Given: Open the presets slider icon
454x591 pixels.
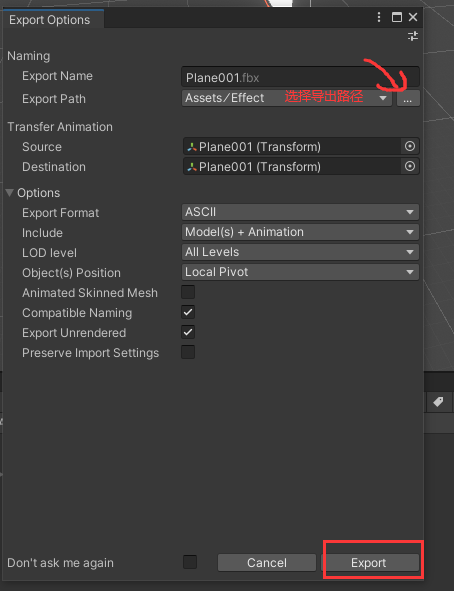Looking at the screenshot, I should [413, 36].
